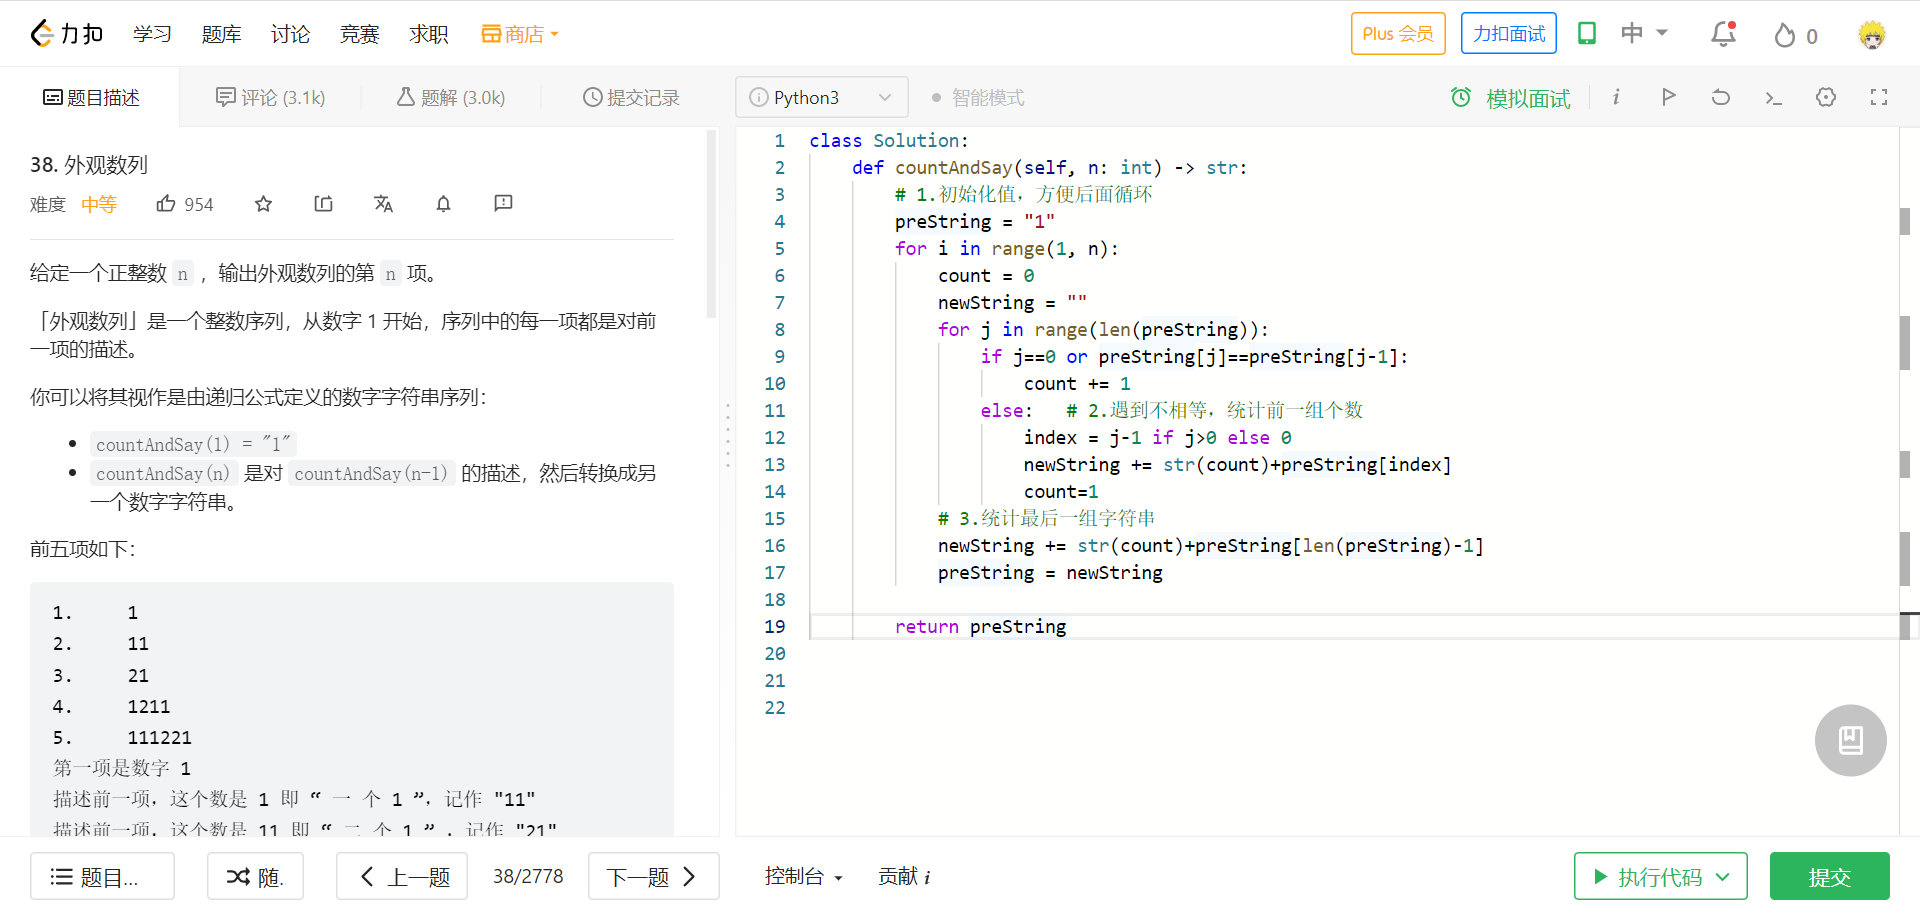Image resolution: width=1920 pixels, height=914 pixels.
Task: Favorite the problem with star icon
Action: click(263, 204)
